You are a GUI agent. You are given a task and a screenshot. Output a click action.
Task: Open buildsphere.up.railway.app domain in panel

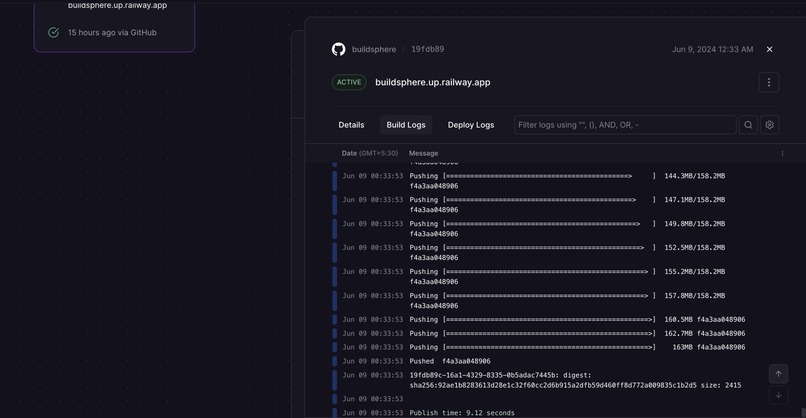(433, 82)
